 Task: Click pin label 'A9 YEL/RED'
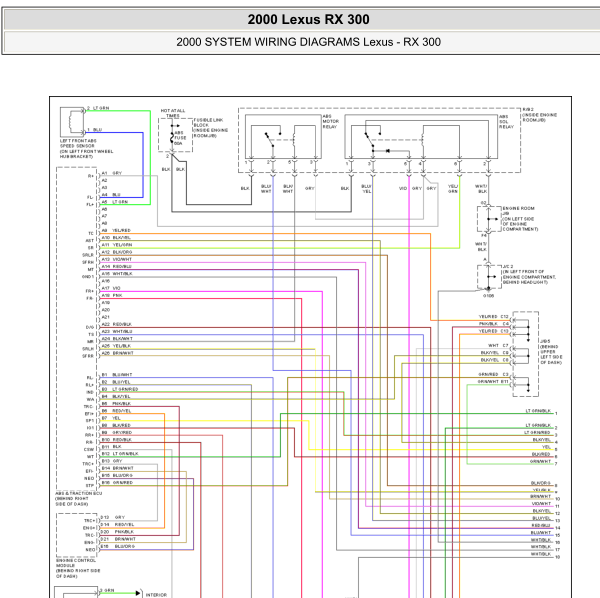point(116,231)
